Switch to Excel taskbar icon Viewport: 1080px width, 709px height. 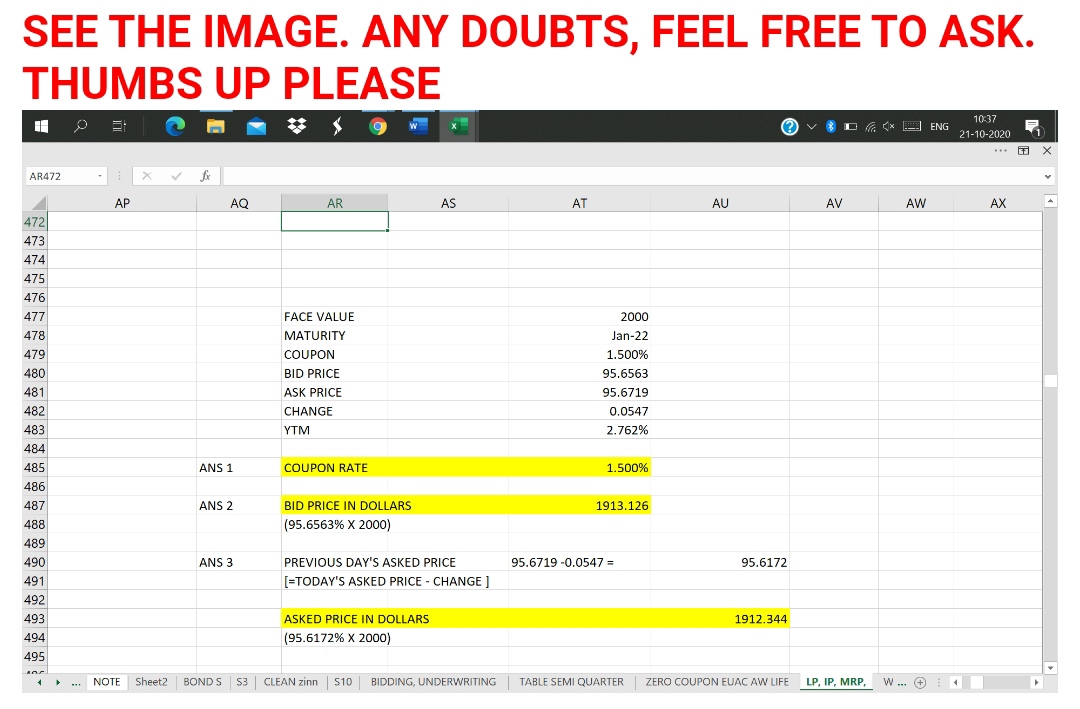(x=458, y=127)
